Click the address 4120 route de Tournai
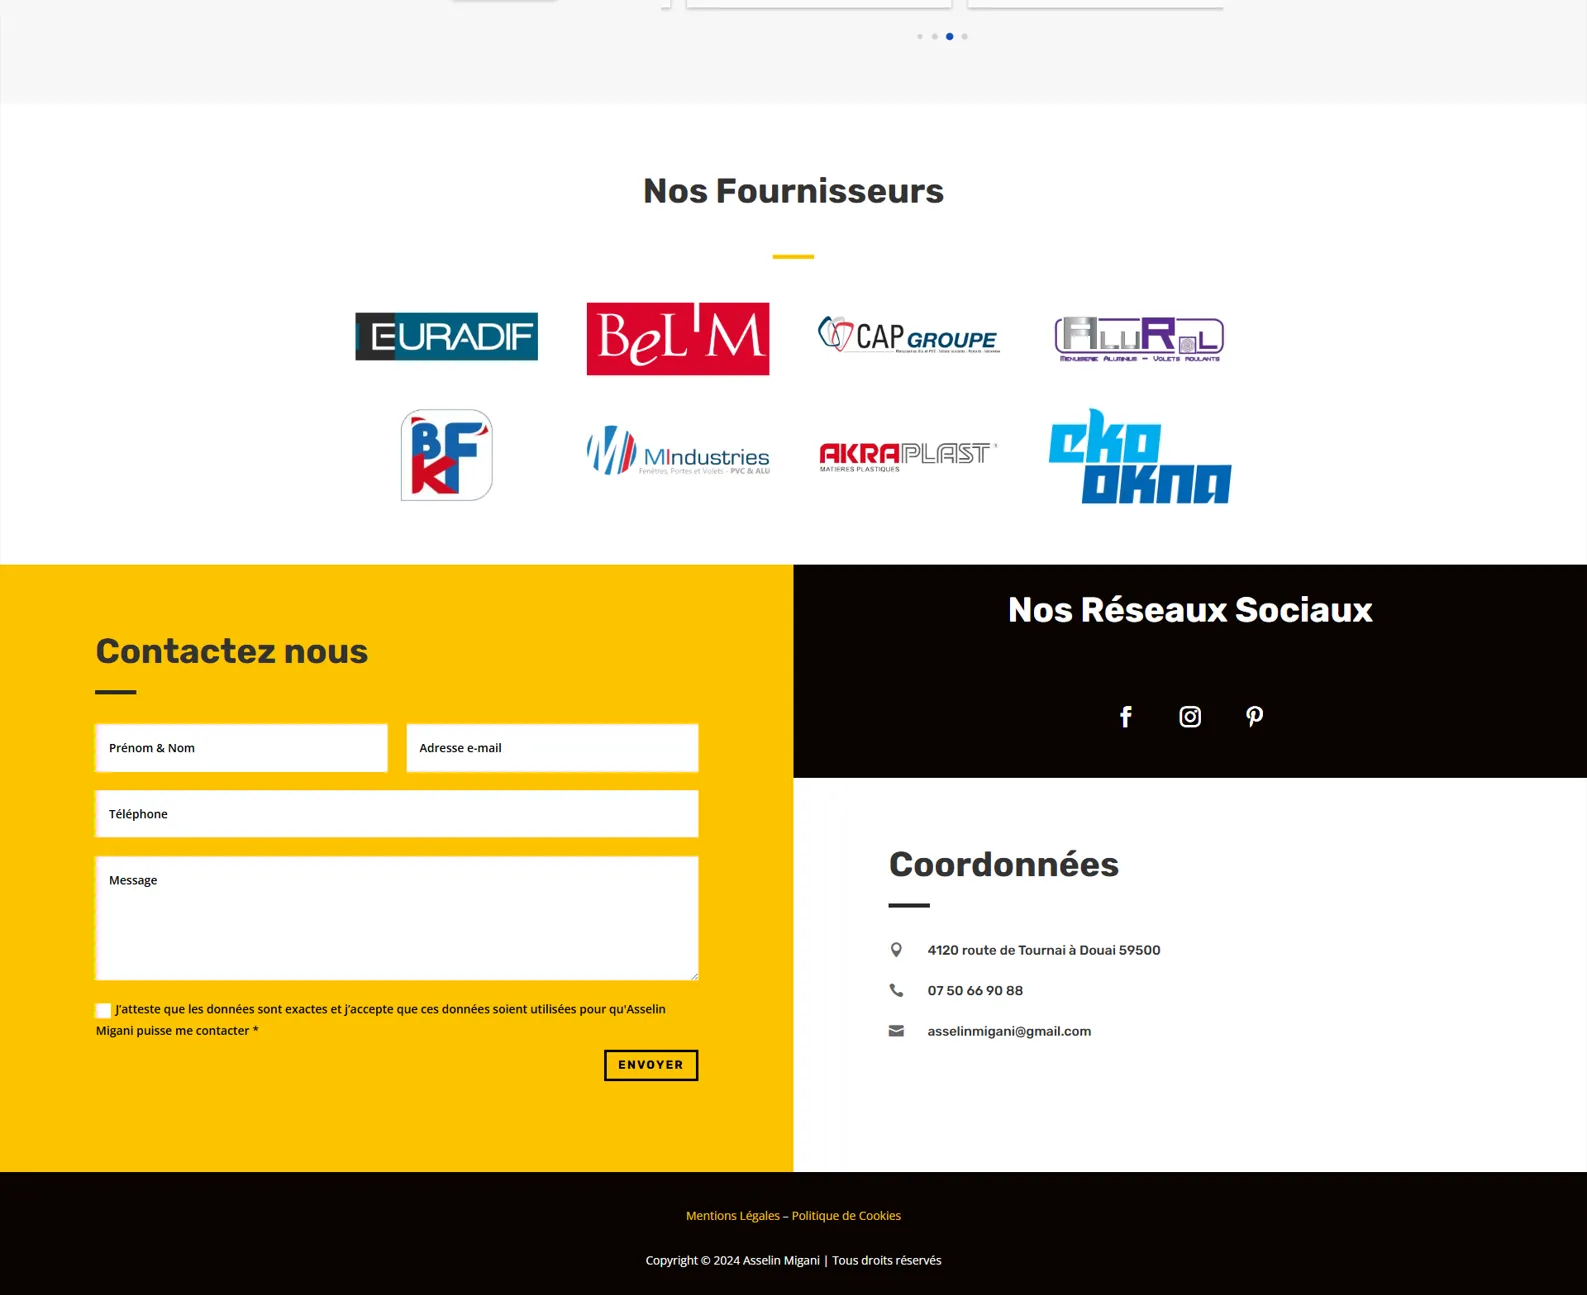Screen dimensions: 1587x1295 pyautogui.click(x=1044, y=950)
